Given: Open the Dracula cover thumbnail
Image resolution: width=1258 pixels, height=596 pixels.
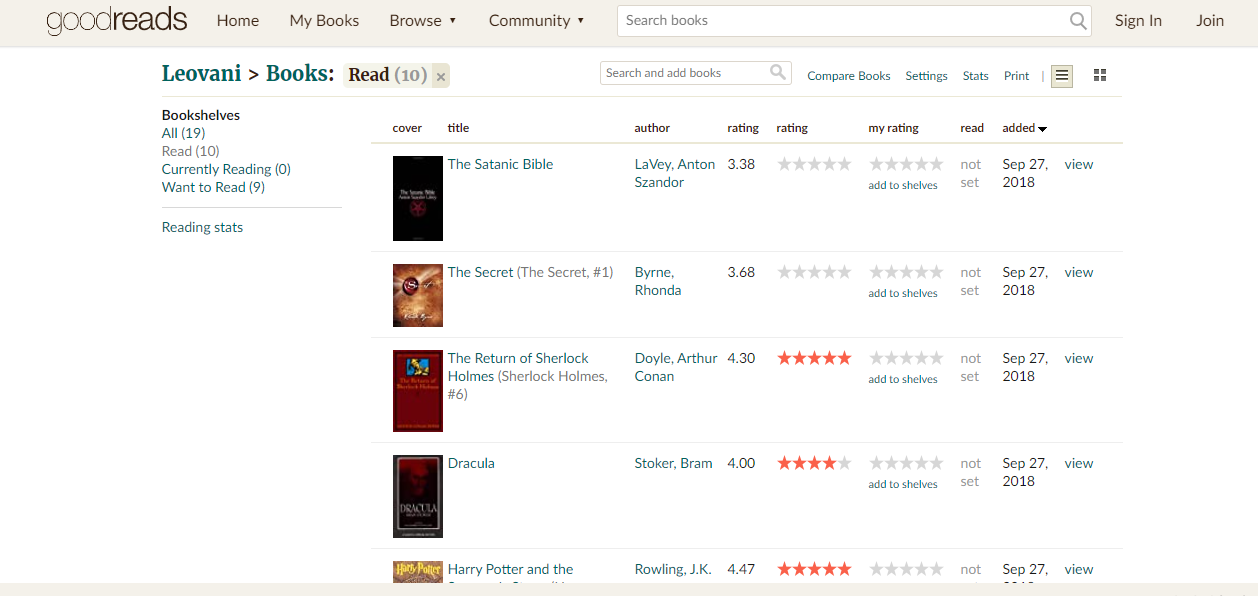Looking at the screenshot, I should click(x=418, y=497).
